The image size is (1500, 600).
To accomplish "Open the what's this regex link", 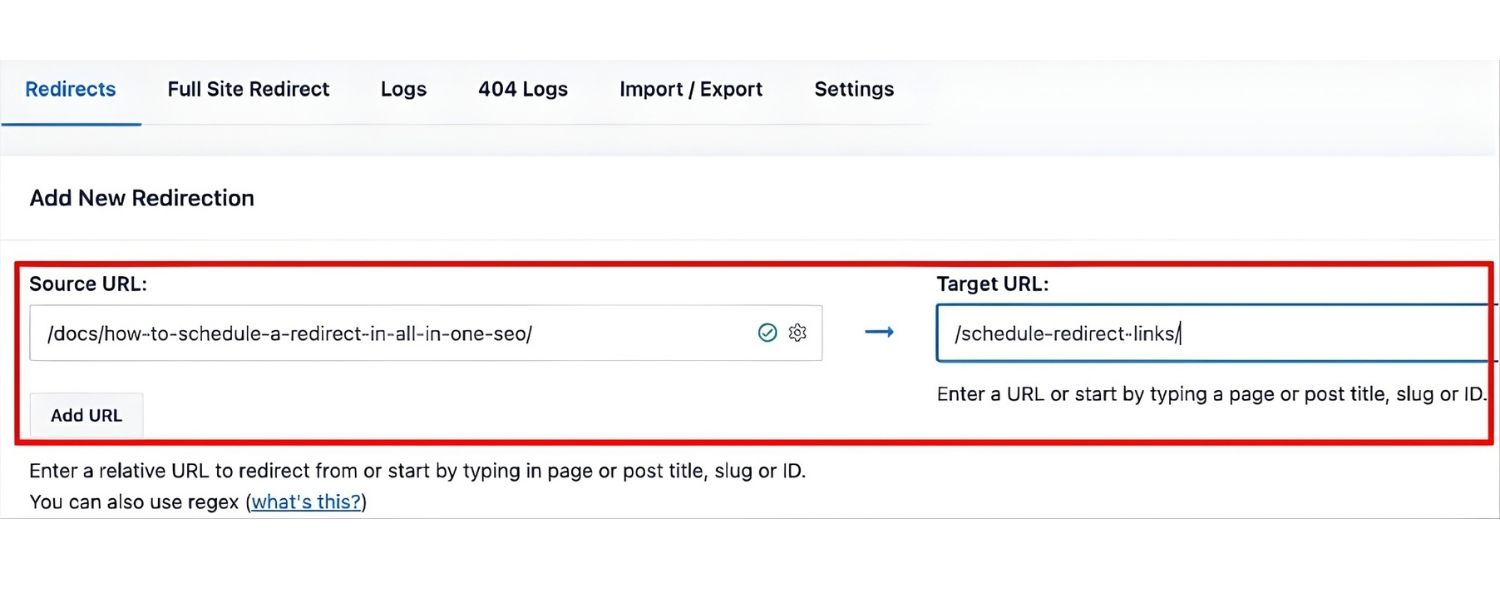I will pos(305,502).
